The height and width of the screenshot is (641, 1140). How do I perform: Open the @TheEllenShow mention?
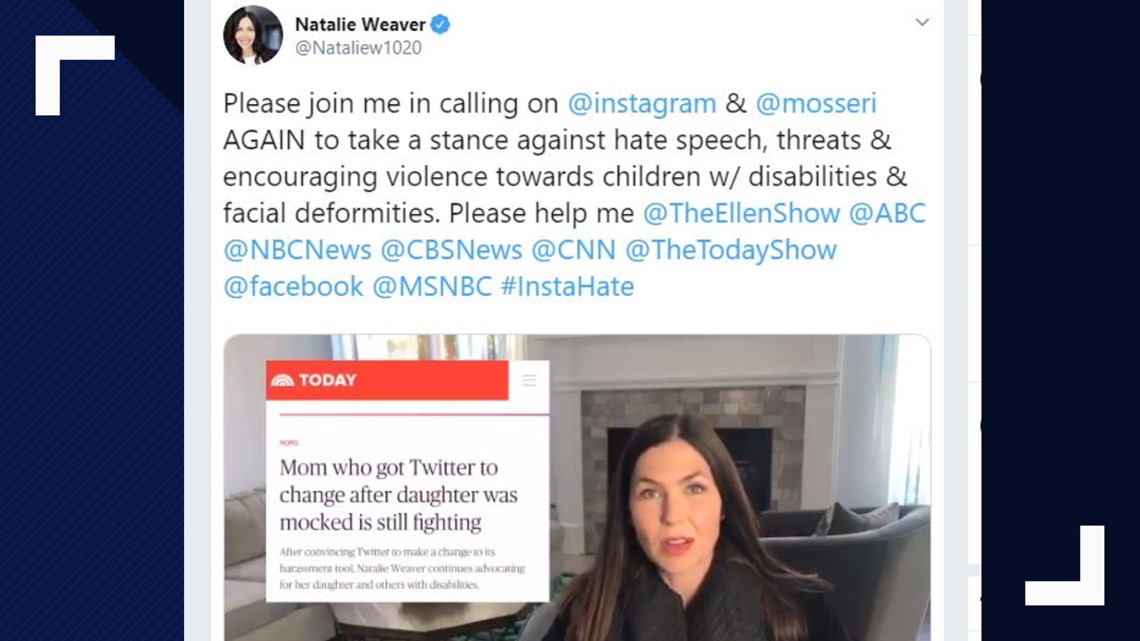coord(741,213)
